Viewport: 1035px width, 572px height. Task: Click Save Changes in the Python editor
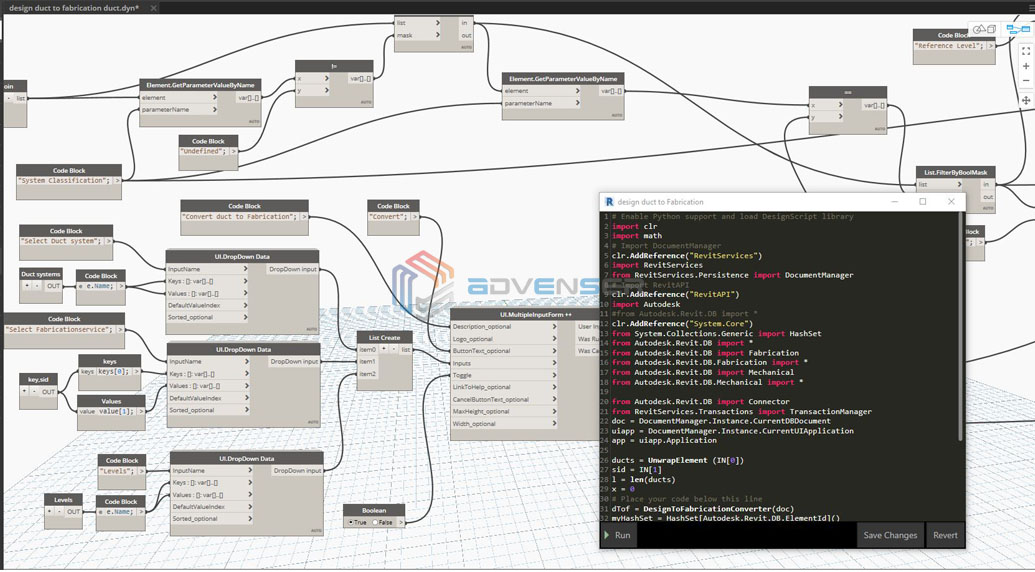[x=889, y=535]
